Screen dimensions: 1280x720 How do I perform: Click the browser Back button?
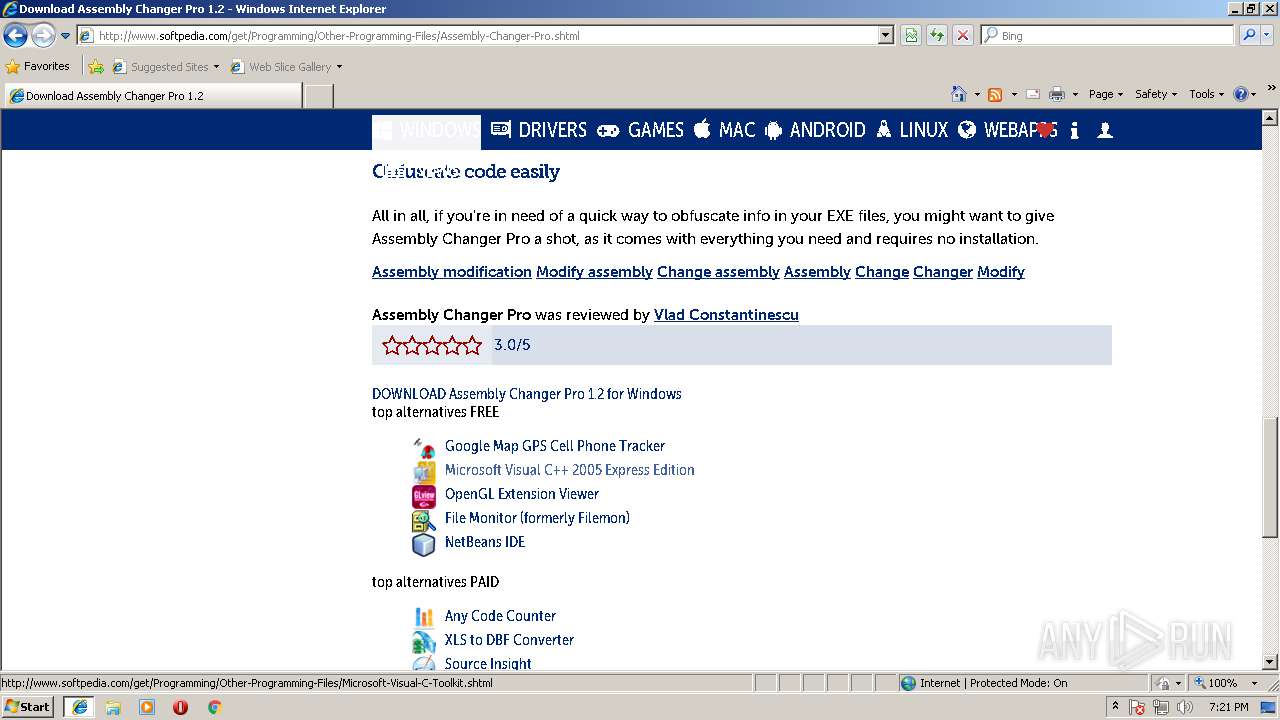click(x=15, y=36)
